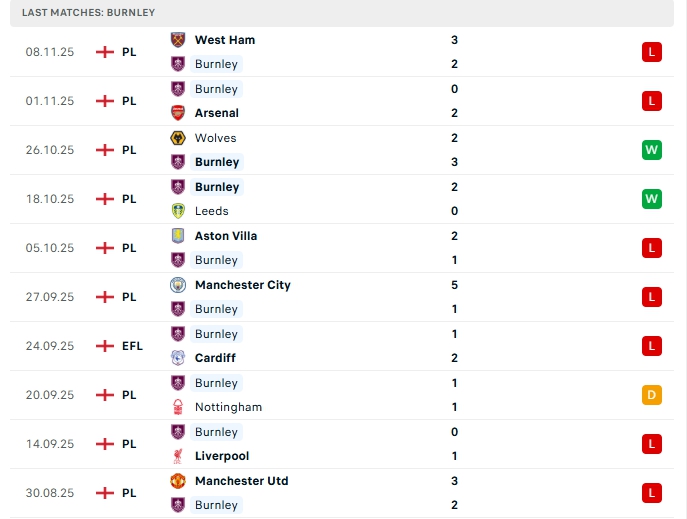The width and height of the screenshot is (687, 519).
Task: Open the Liverpool team link
Action: click(222, 456)
